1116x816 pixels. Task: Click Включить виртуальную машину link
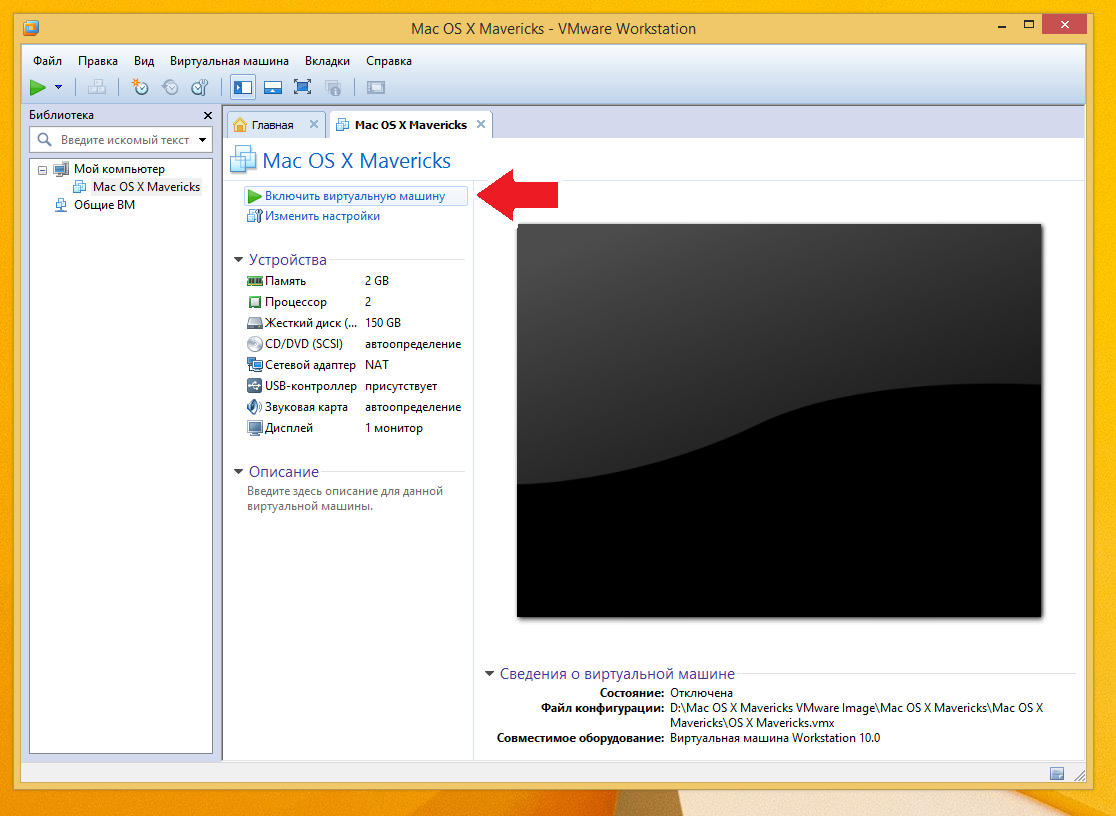[355, 196]
